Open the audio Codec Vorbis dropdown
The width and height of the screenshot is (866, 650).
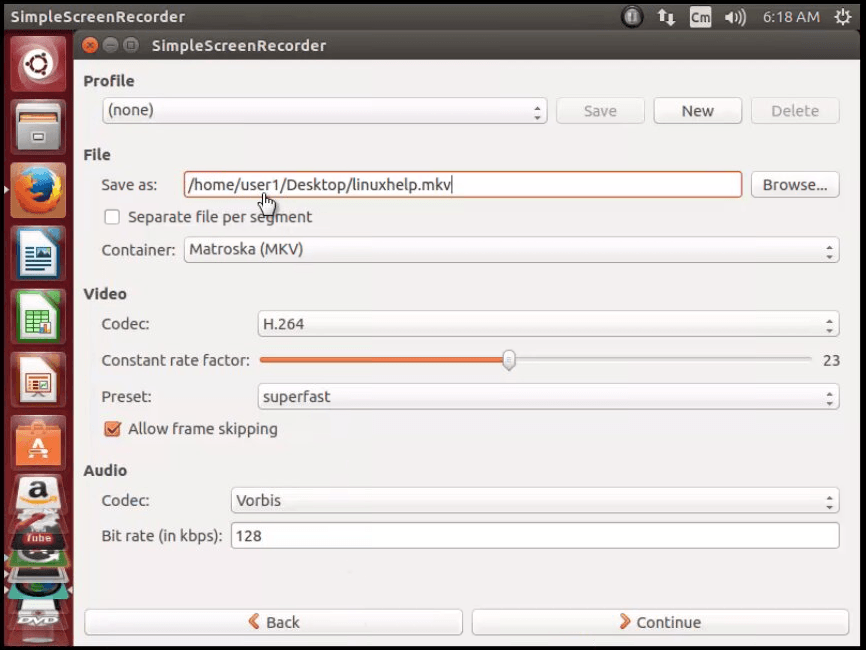click(x=535, y=500)
